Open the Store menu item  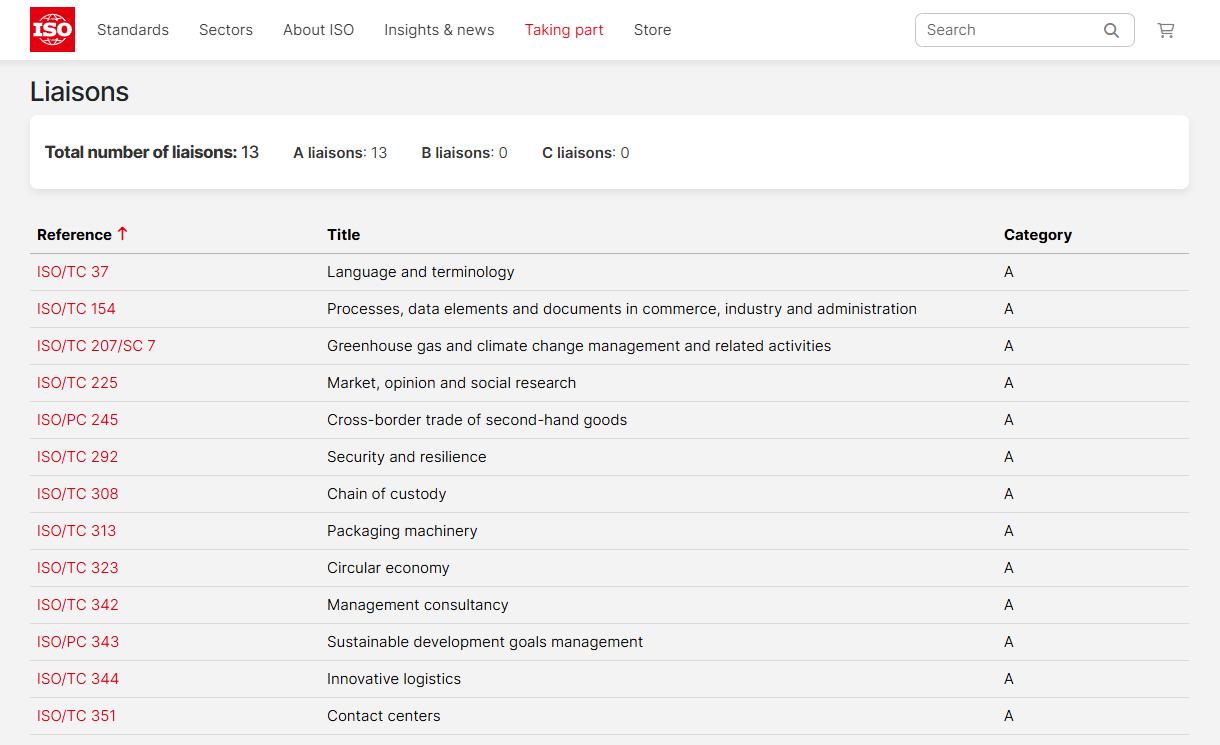[x=652, y=30]
